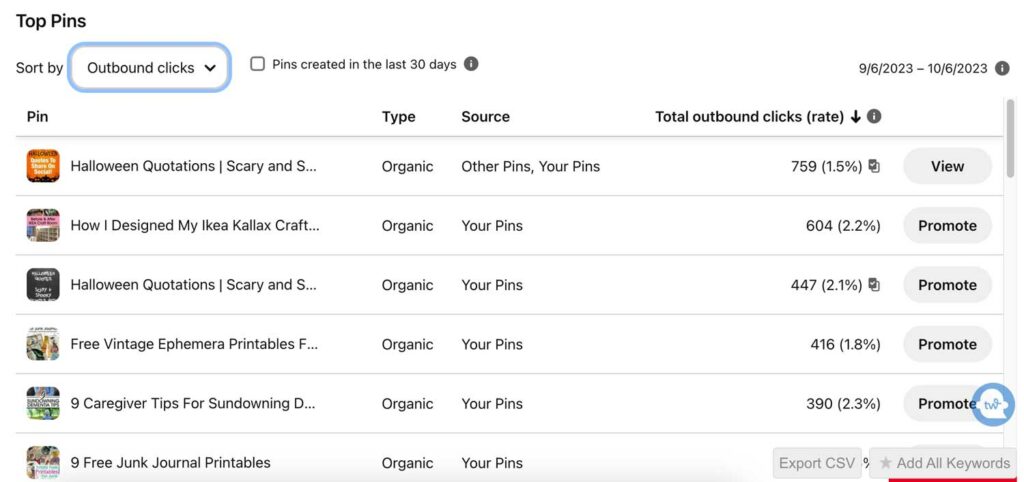The height and width of the screenshot is (482, 1024).
Task: Open the Outbound clicks sort dropdown
Action: 150,68
